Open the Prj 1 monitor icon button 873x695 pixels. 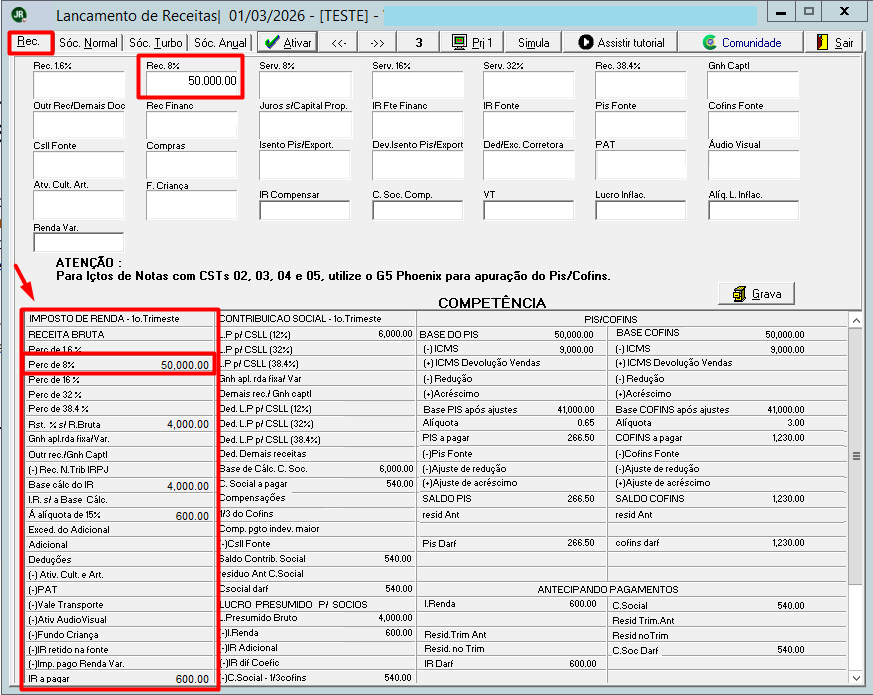[472, 43]
